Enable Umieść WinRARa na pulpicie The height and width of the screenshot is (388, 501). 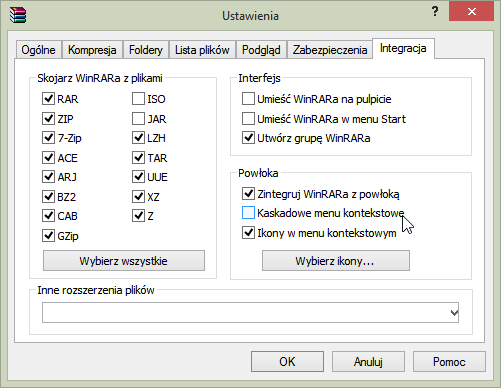pos(248,99)
